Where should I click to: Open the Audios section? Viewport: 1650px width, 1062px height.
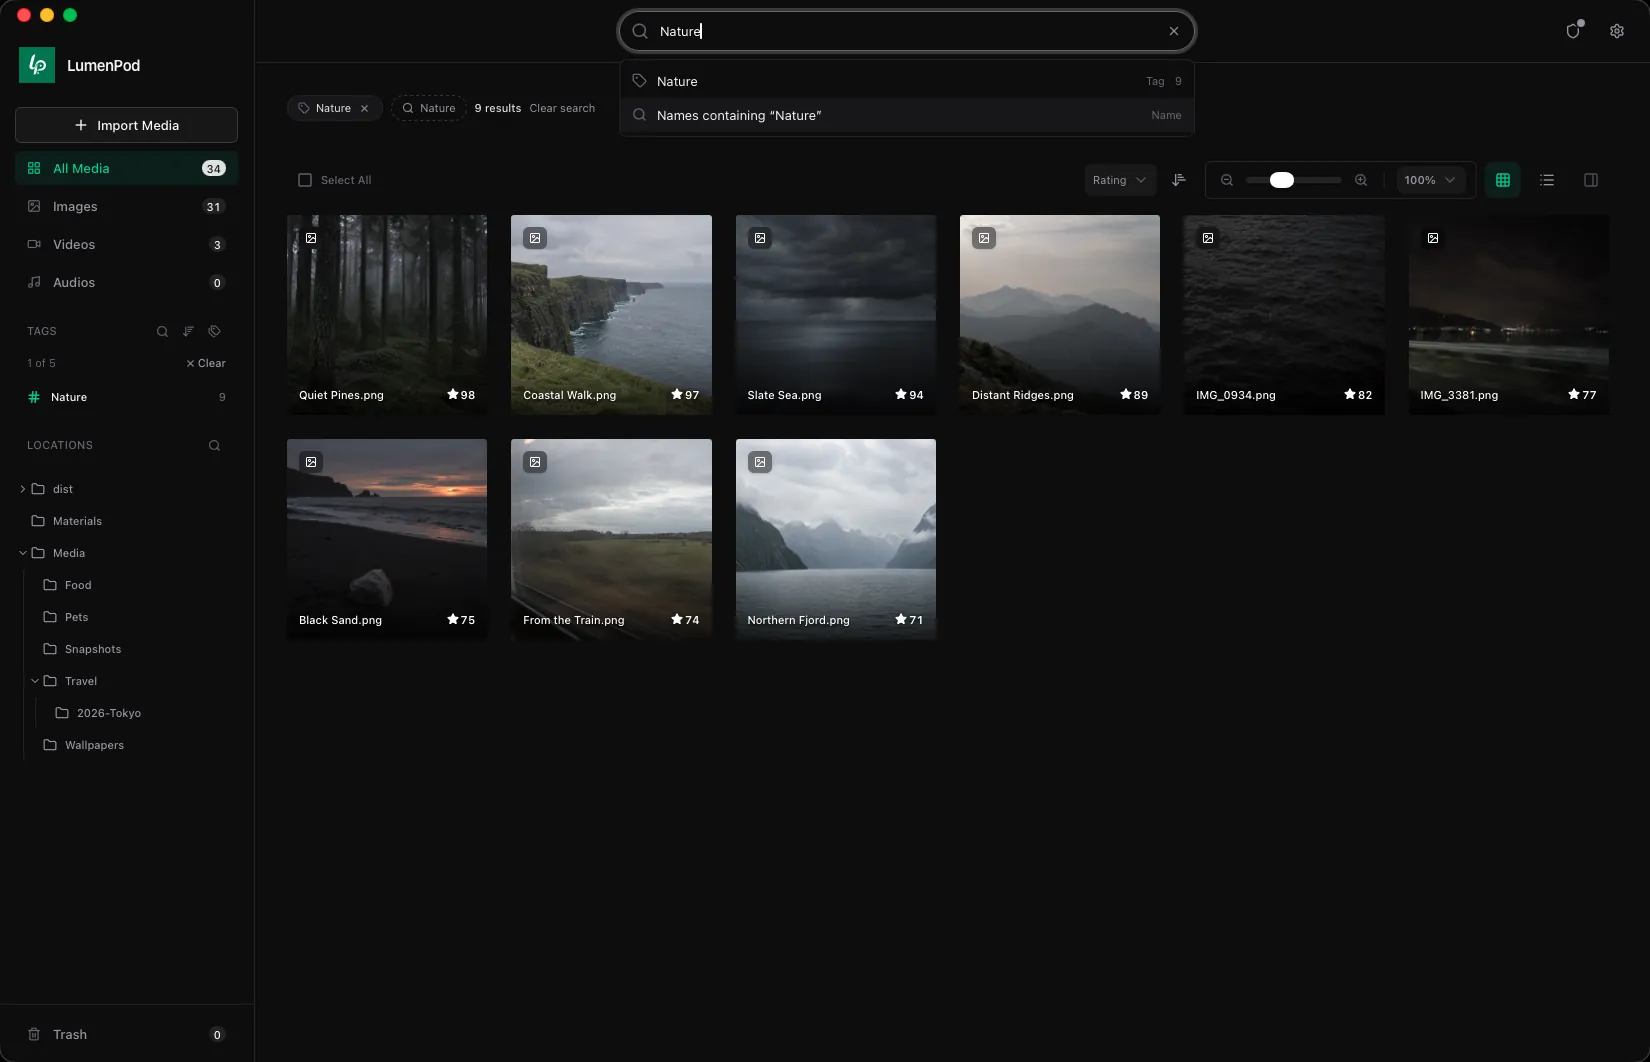pyautogui.click(x=127, y=282)
